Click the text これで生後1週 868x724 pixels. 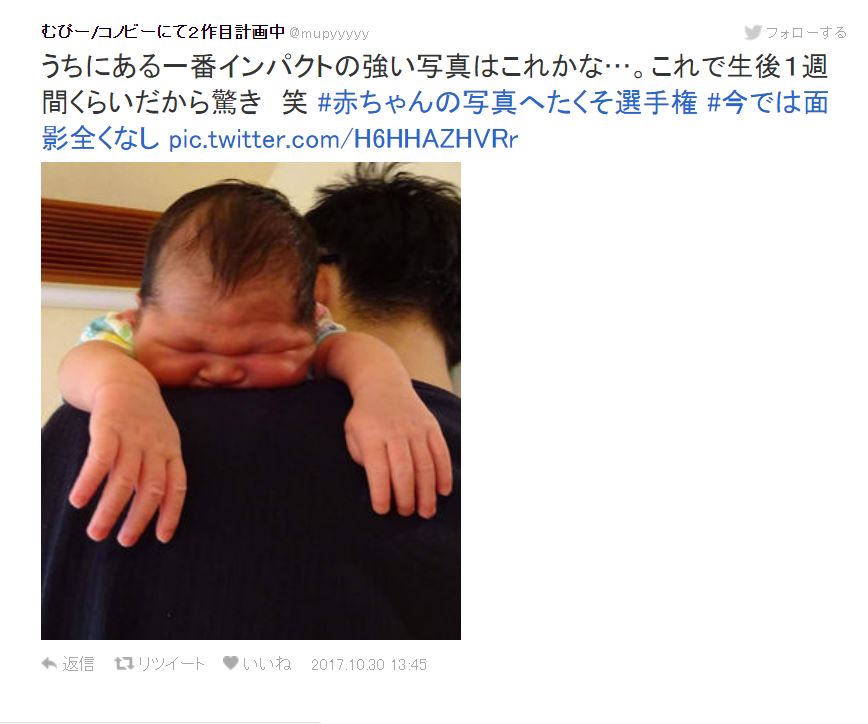739,67
